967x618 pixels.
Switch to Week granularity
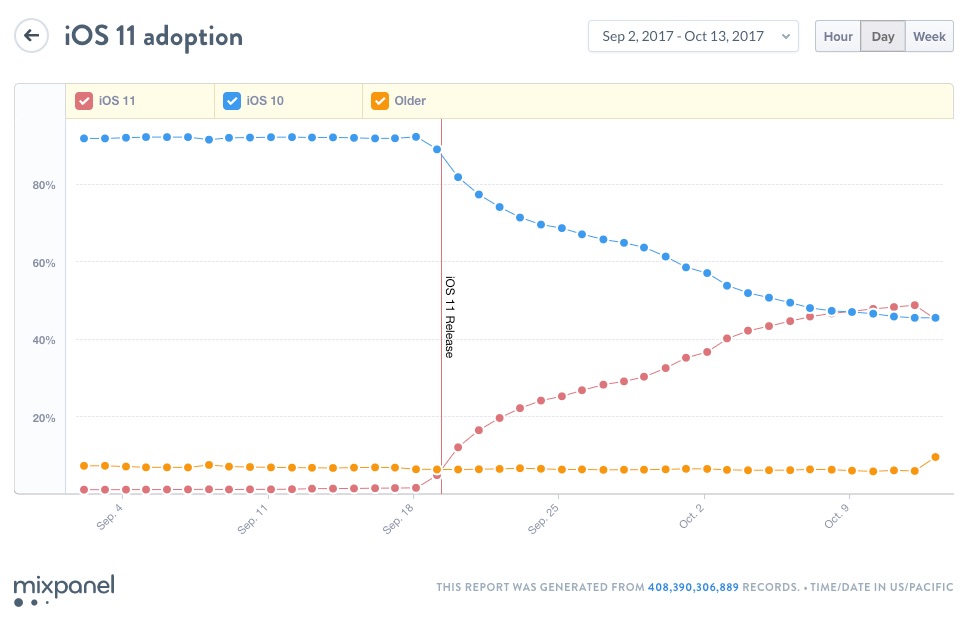point(929,36)
